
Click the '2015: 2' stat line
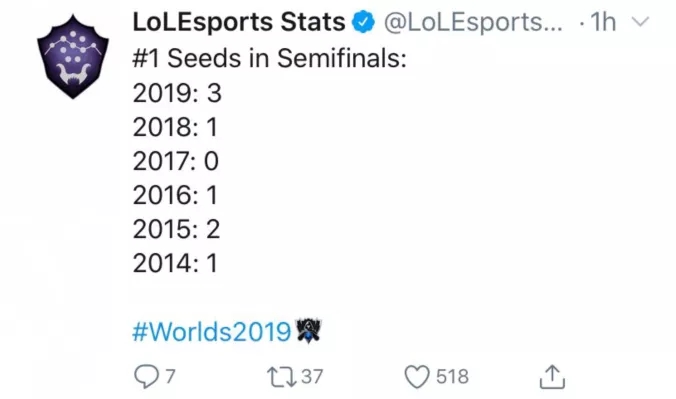[176, 229]
